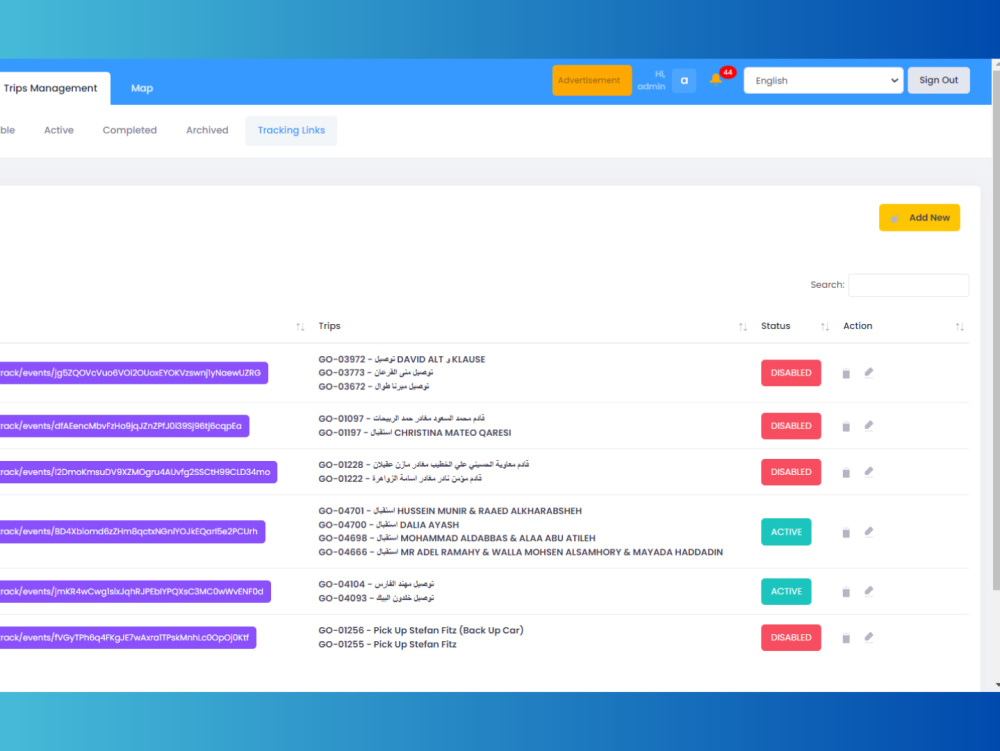1000x751 pixels.
Task: Sort the link column left of Trips
Action: point(300,326)
